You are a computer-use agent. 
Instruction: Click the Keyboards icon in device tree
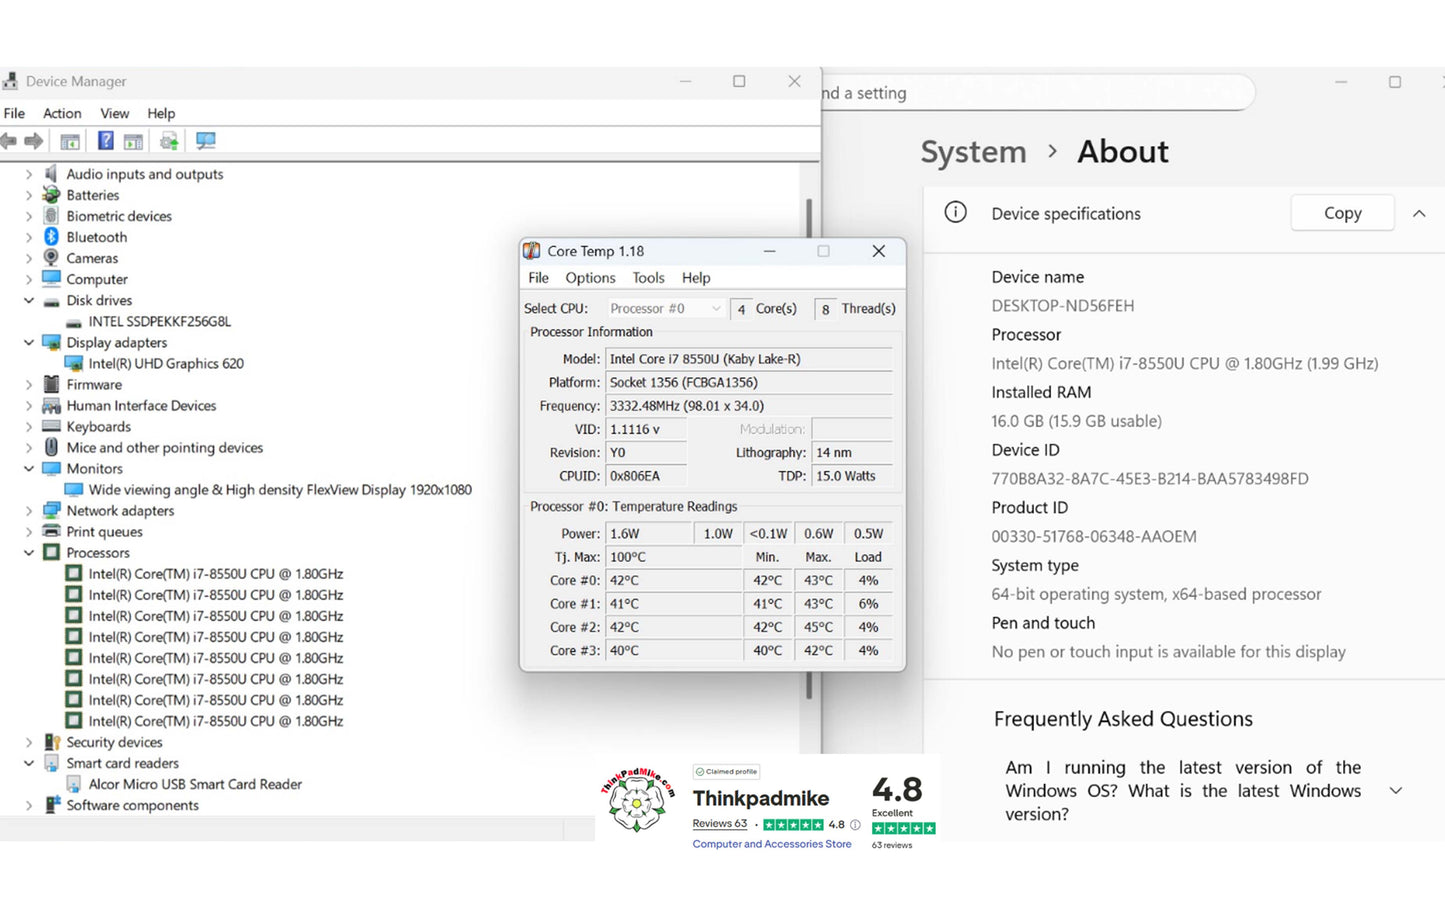click(x=52, y=427)
